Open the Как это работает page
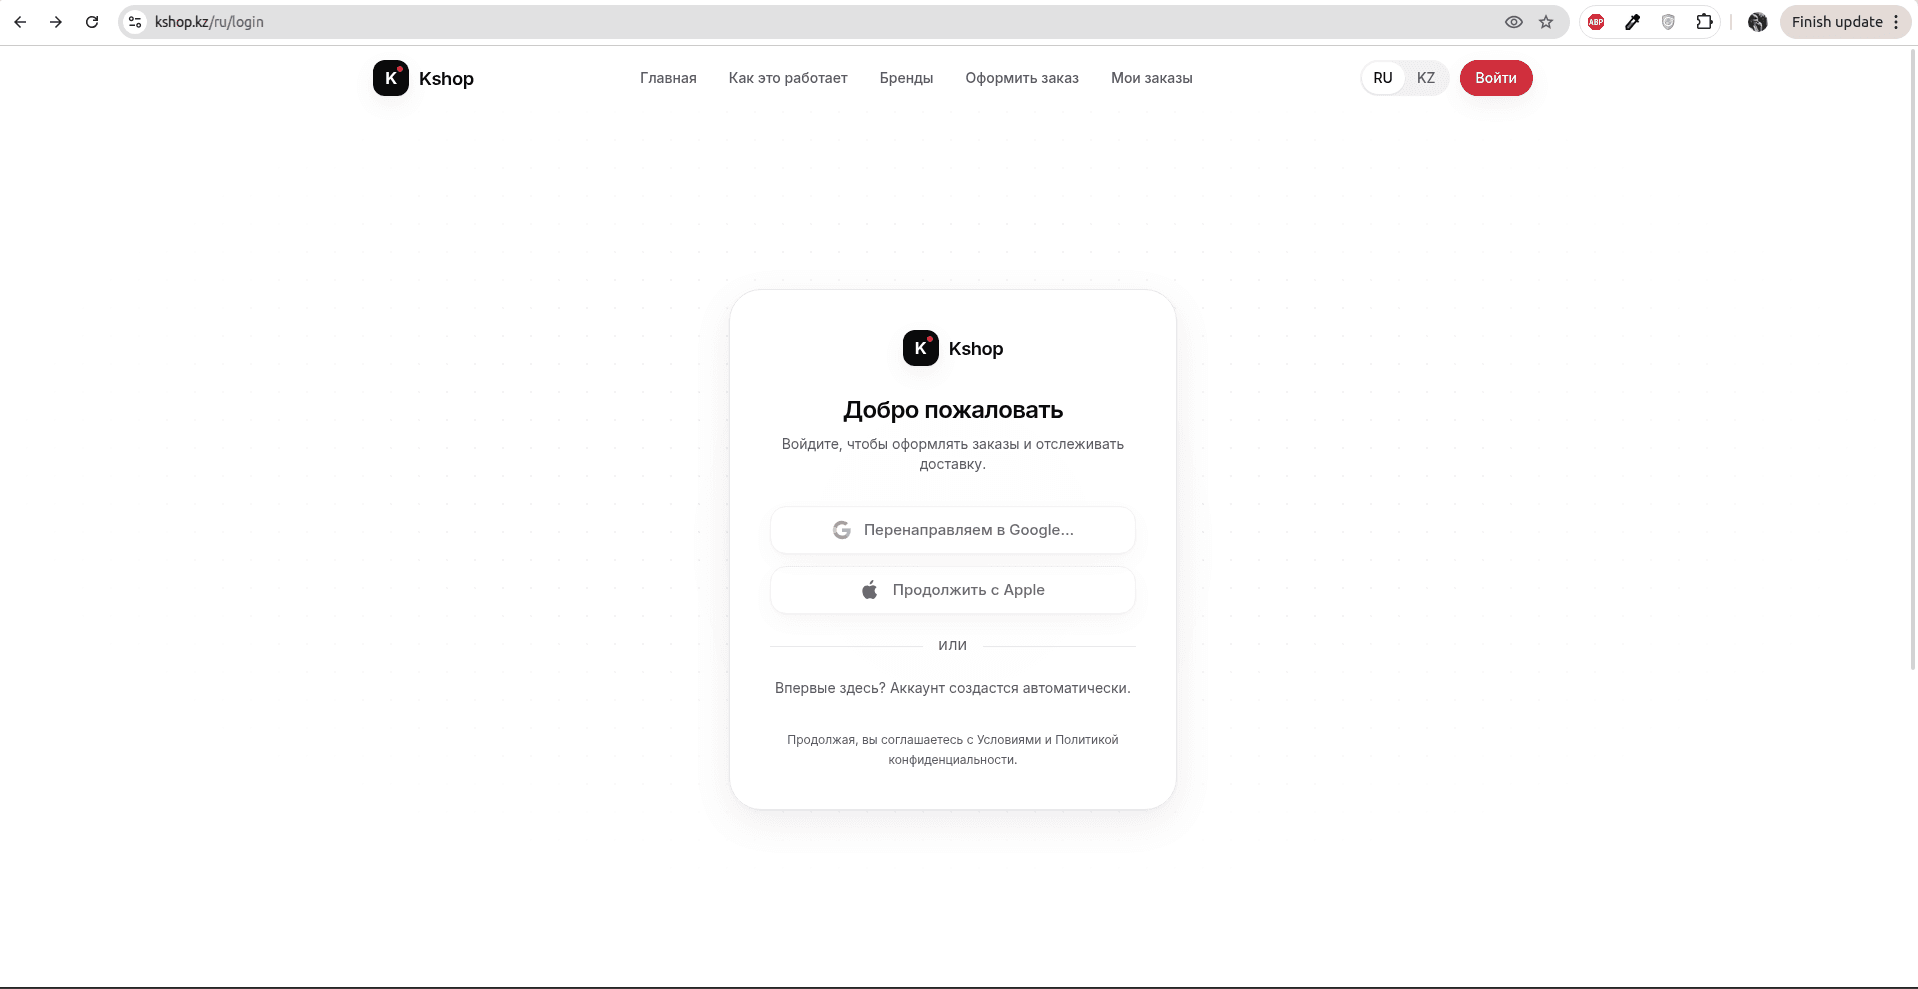1918x989 pixels. (788, 78)
